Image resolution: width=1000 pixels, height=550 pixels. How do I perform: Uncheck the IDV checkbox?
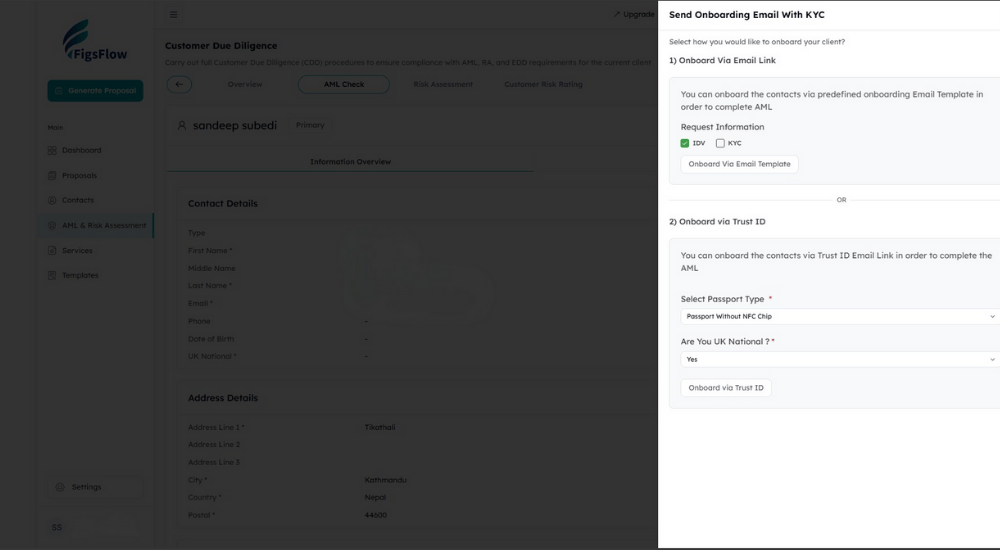(685, 143)
